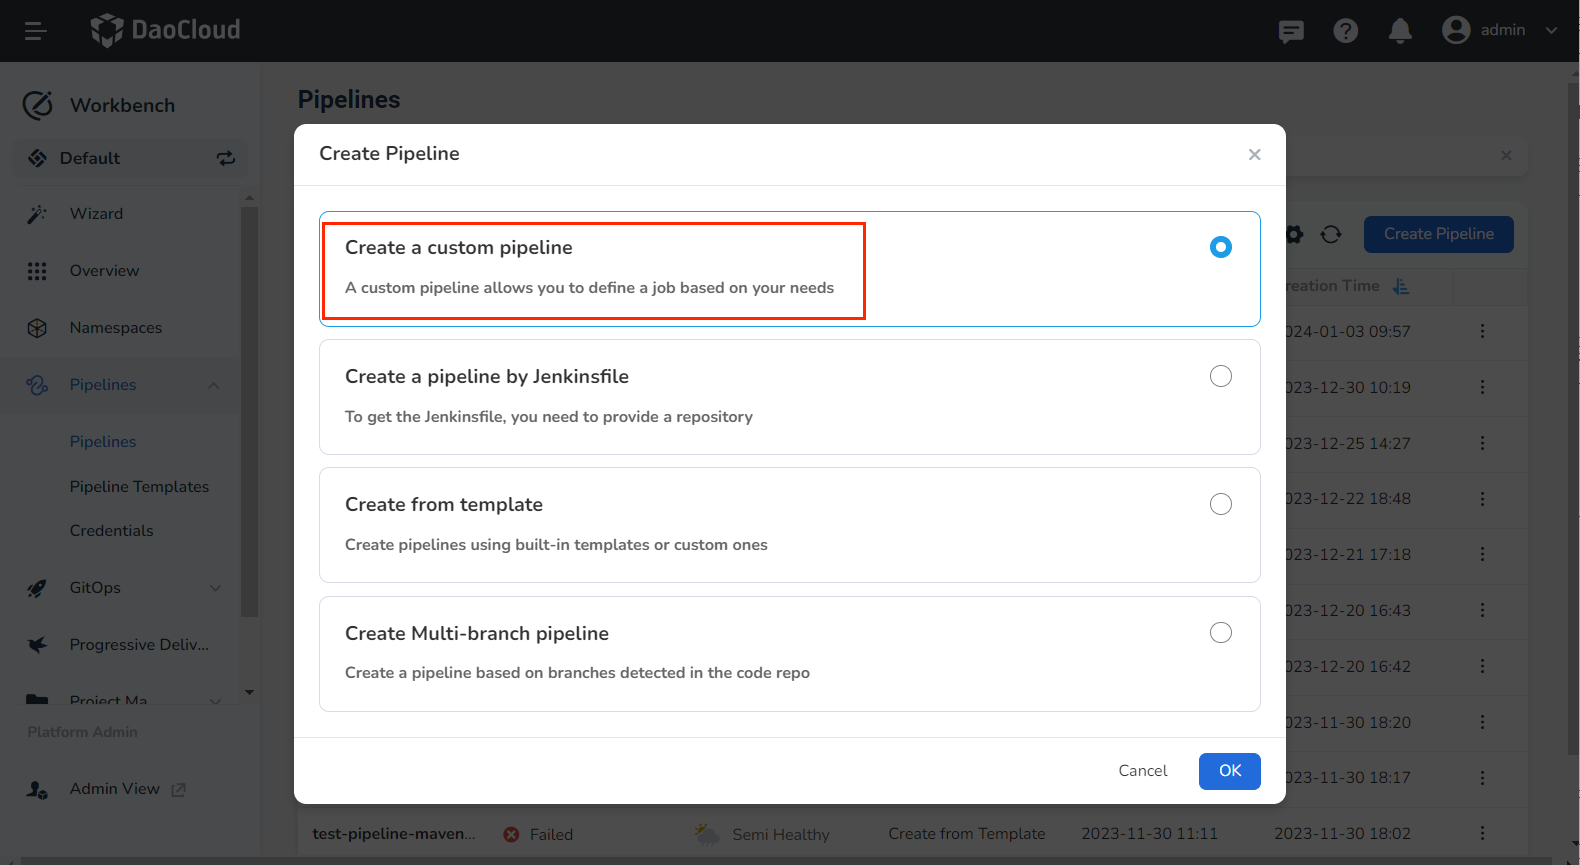Cancel the Create Pipeline dialog

point(1142,771)
